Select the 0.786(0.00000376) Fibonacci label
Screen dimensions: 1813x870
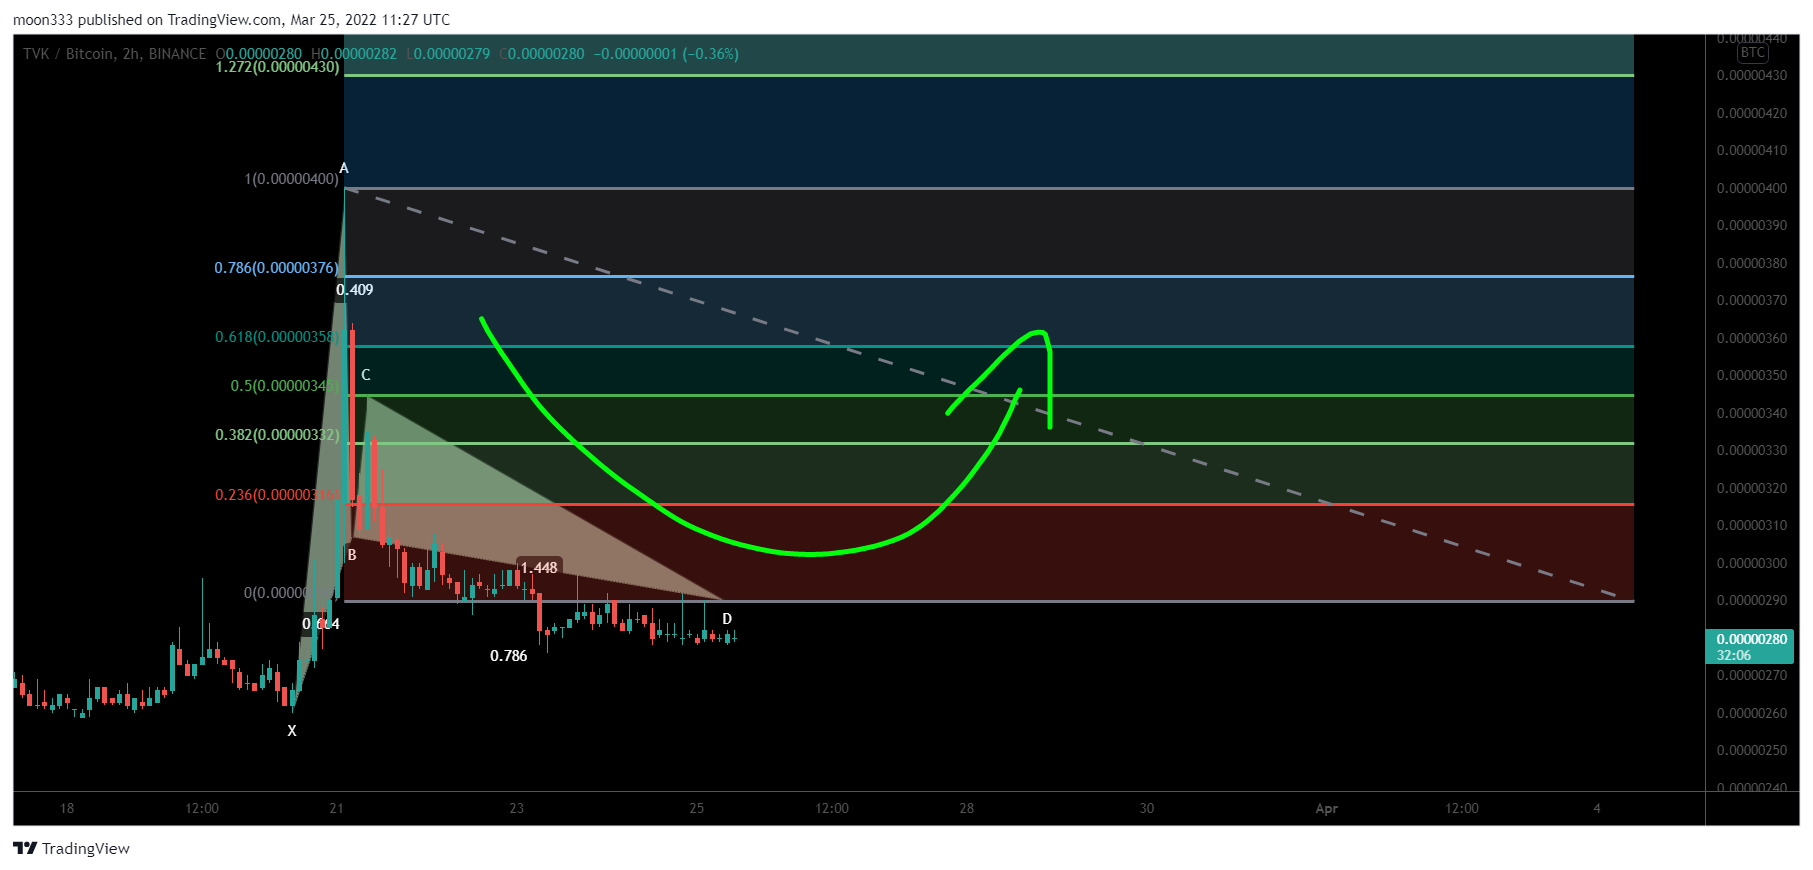point(276,268)
